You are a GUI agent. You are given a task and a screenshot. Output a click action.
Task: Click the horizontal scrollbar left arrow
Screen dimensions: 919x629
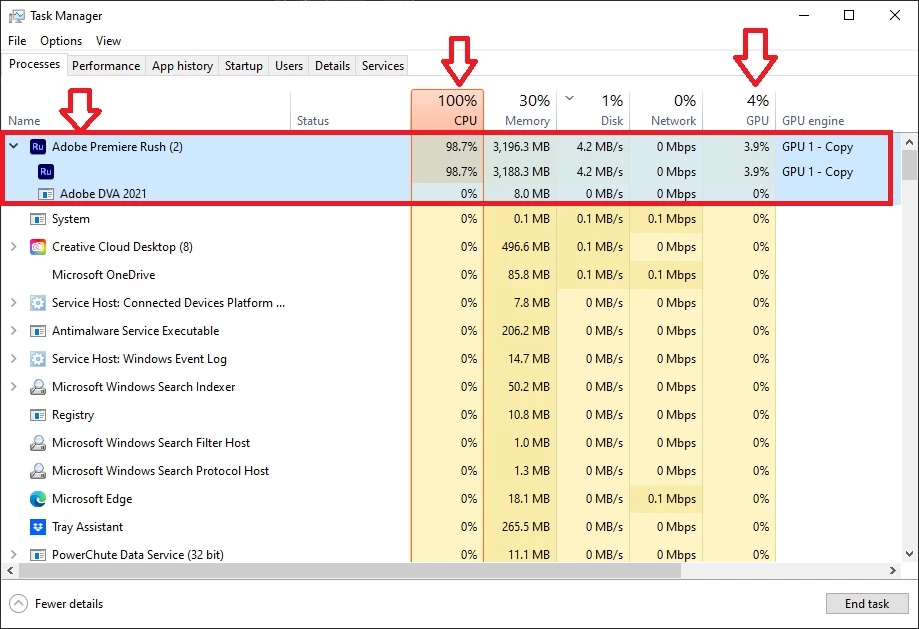(10, 570)
